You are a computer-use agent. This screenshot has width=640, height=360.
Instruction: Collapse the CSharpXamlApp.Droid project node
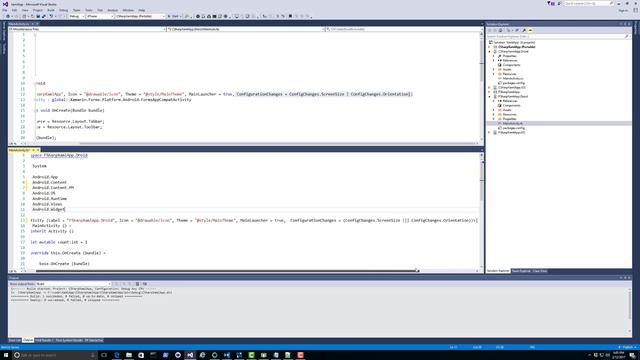pos(490,51)
